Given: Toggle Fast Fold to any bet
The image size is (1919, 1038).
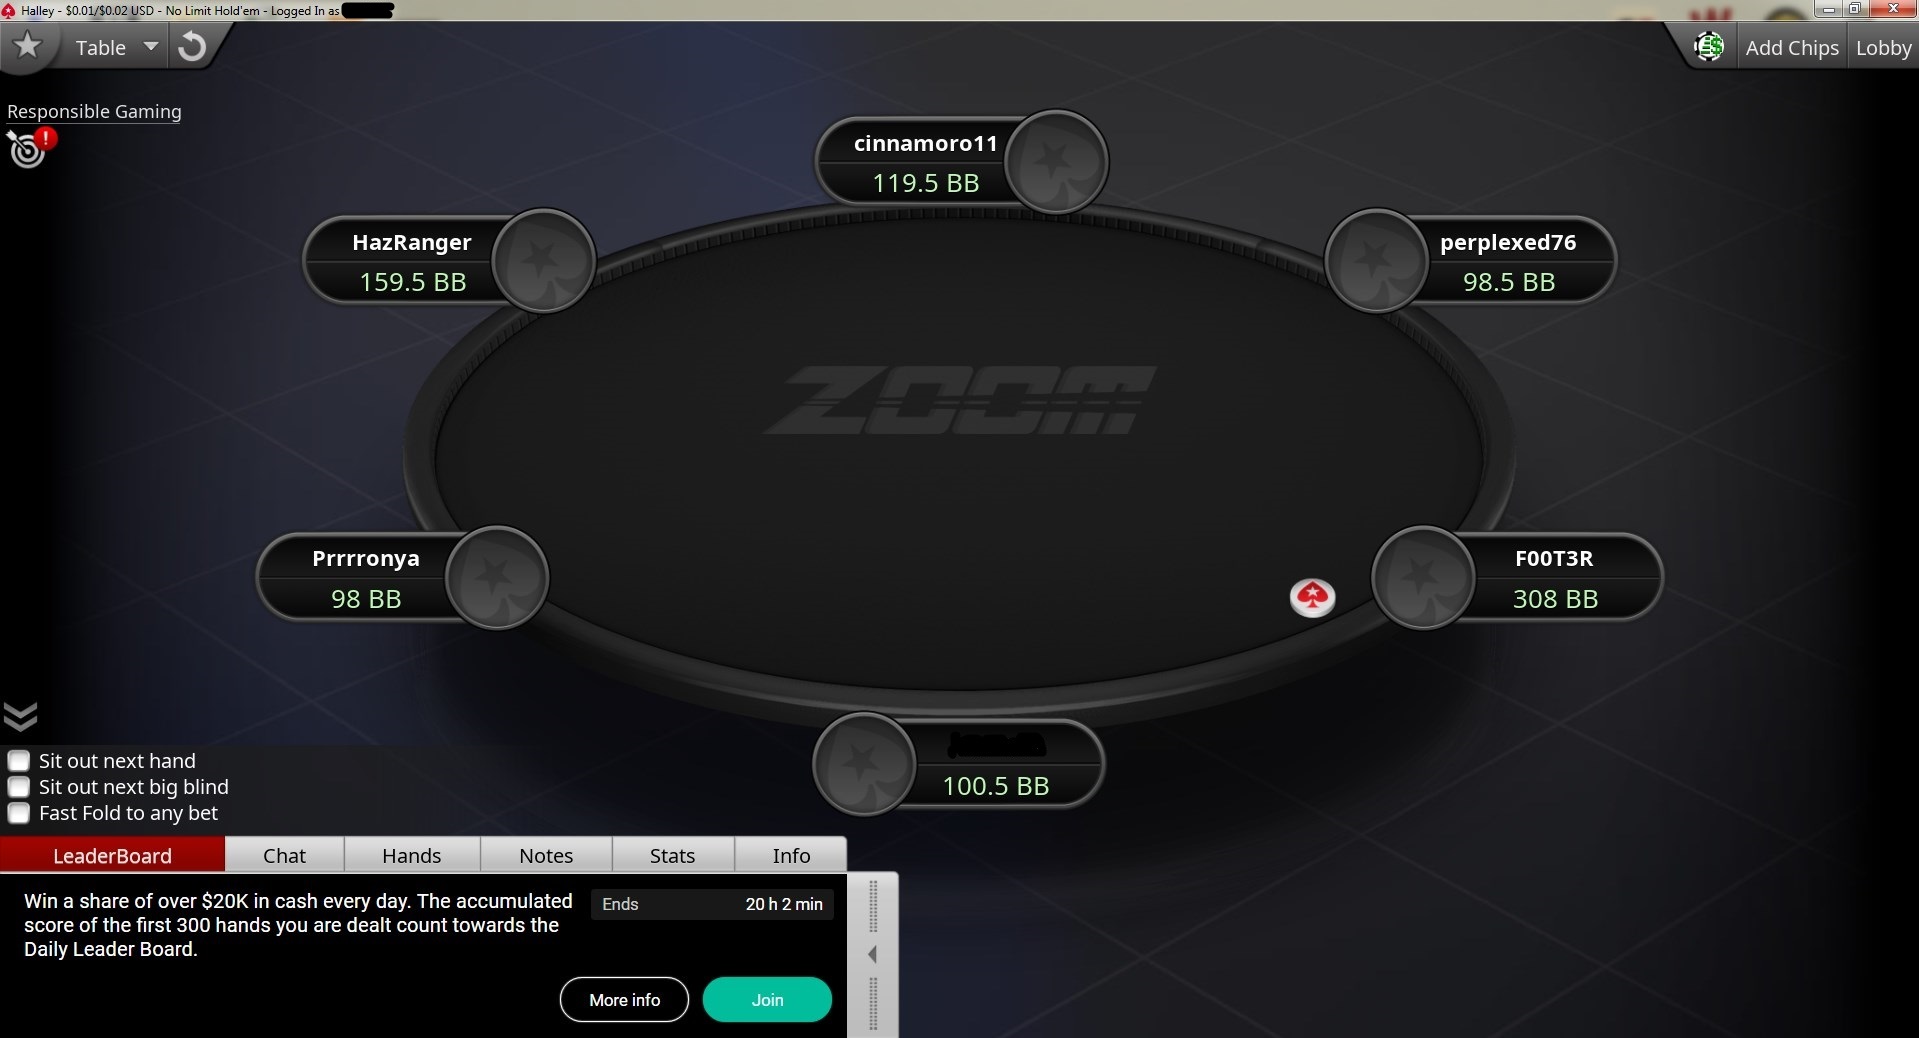Looking at the screenshot, I should tap(19, 813).
